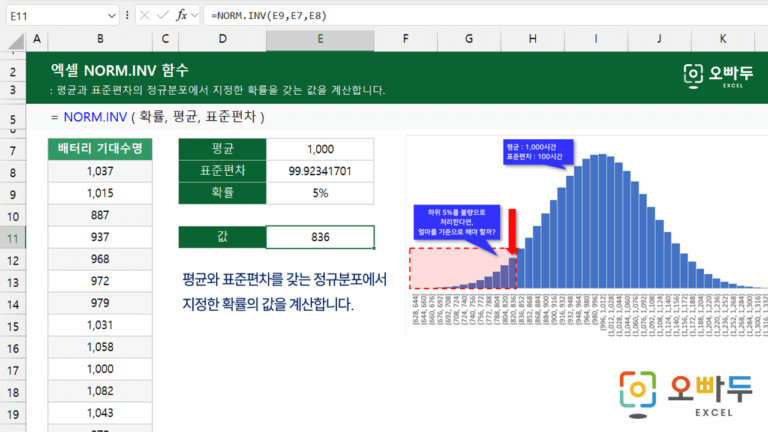This screenshot has height=432, width=768.
Task: Click the 배터리 기대수명 header cell
Action: click(100, 149)
